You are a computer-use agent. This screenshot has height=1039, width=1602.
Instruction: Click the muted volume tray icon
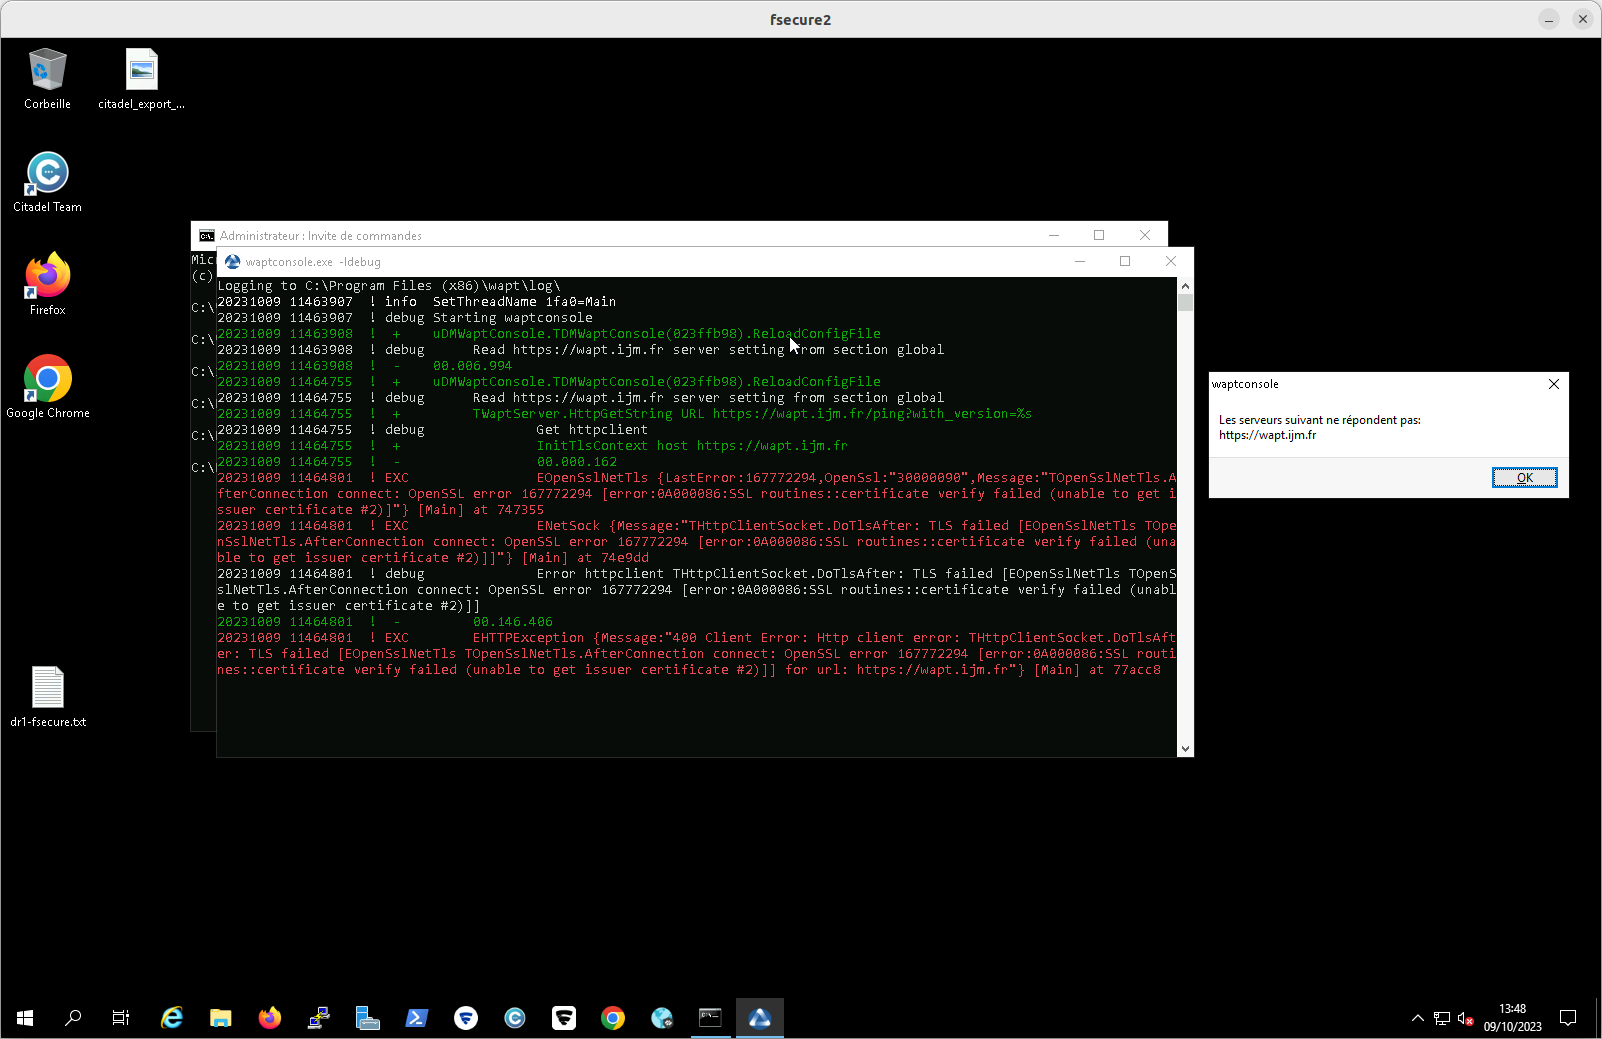click(1465, 1018)
